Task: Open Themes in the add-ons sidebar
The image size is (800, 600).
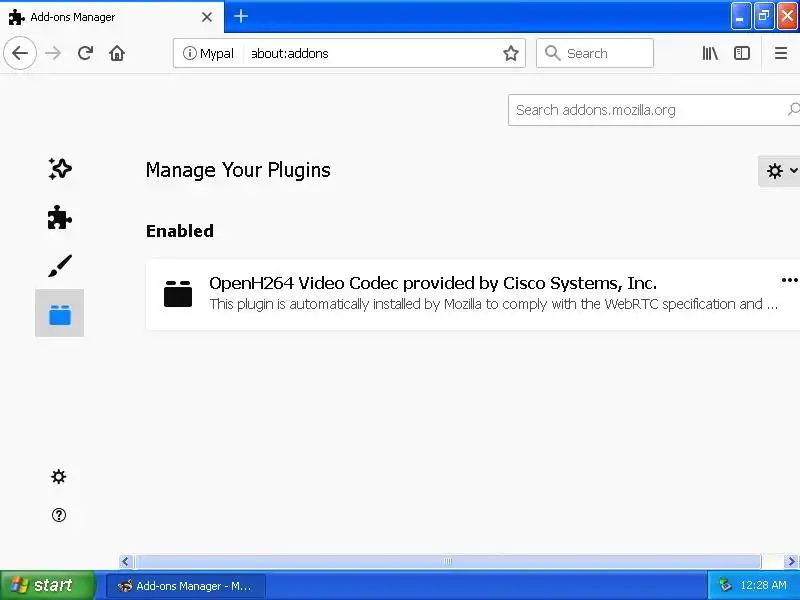Action: [60, 266]
